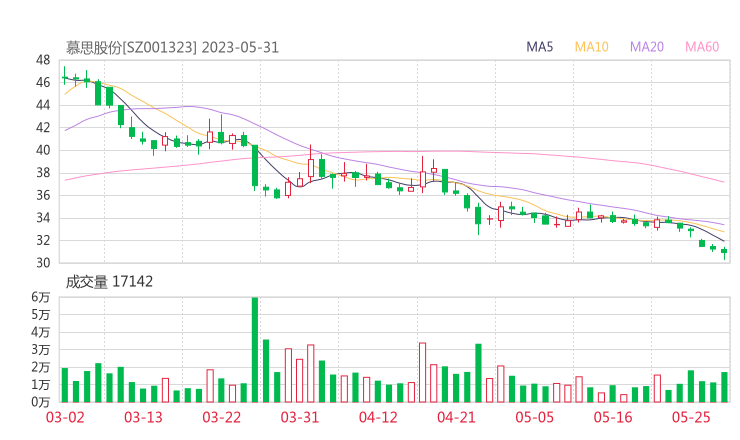Click the price axis value 44
Viewport: 740px width, 440px height.
point(43,105)
